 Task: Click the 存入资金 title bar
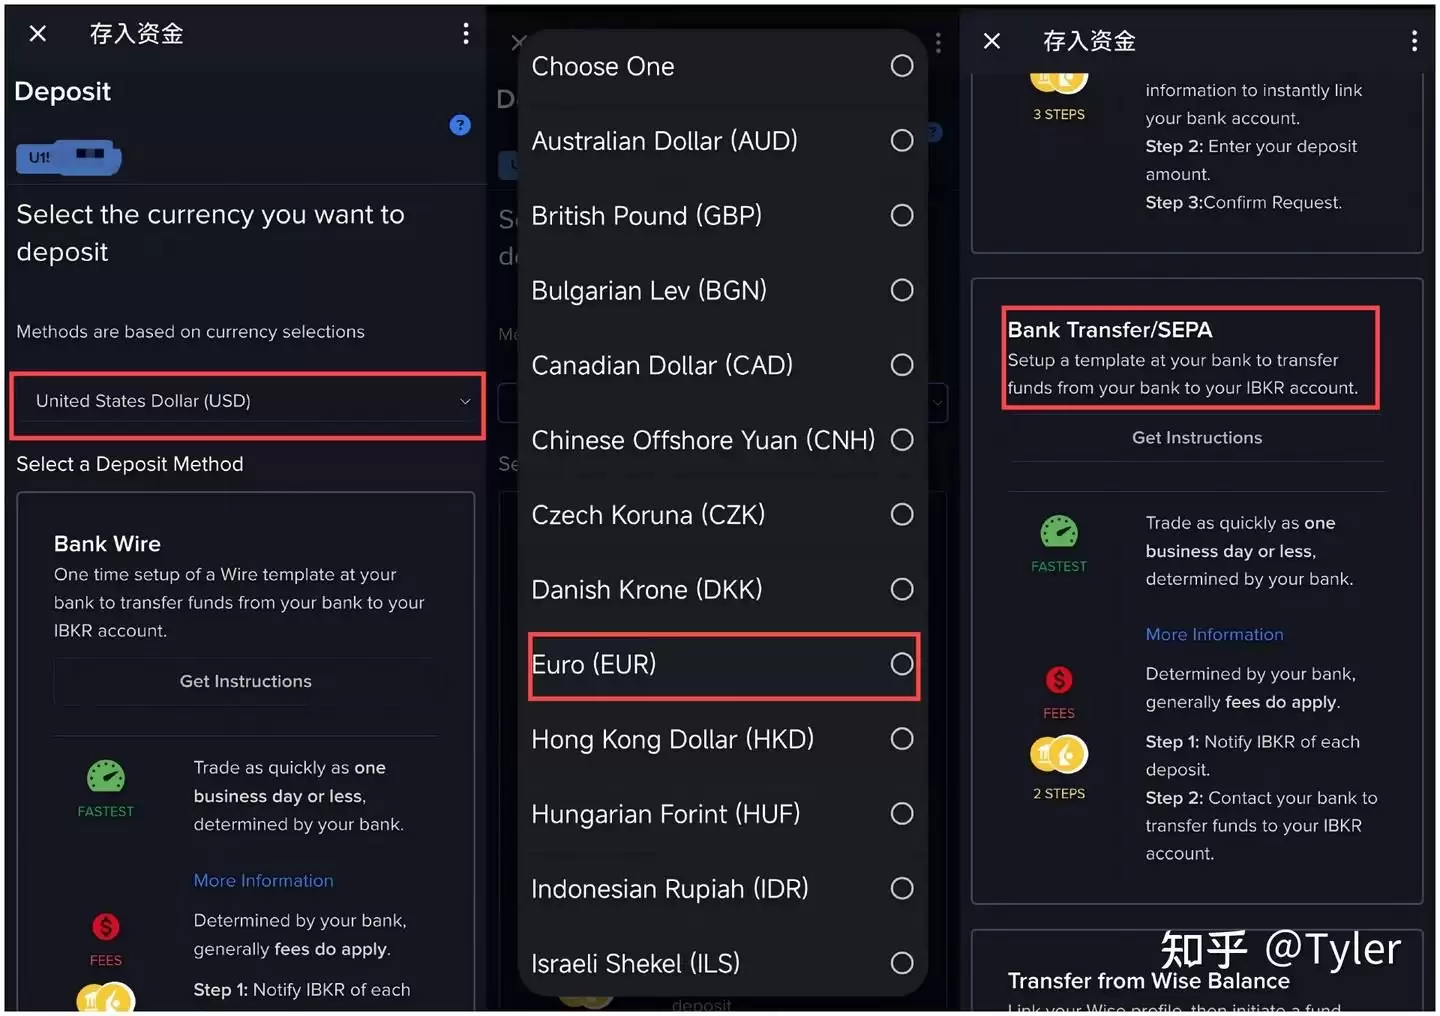(136, 33)
